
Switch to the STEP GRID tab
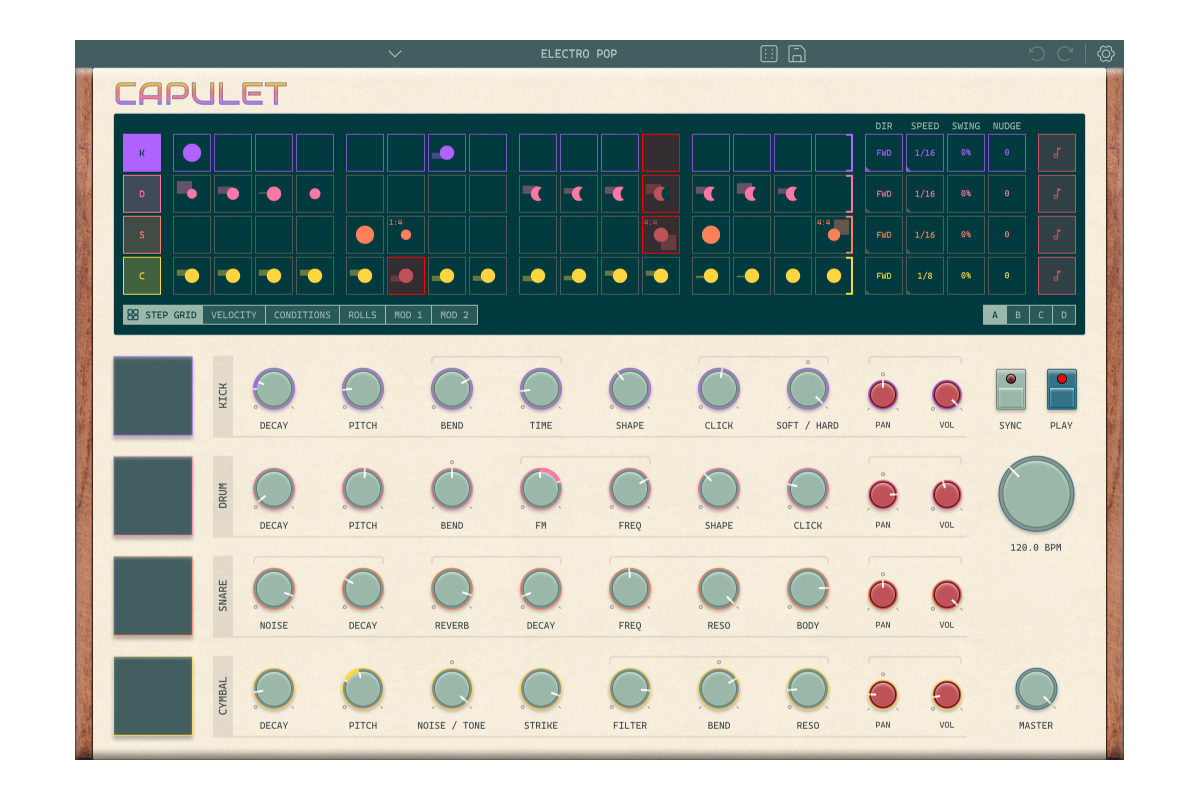[x=162, y=315]
